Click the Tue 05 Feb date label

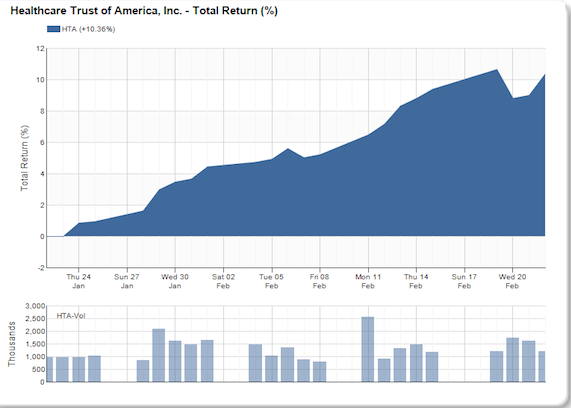(x=271, y=281)
